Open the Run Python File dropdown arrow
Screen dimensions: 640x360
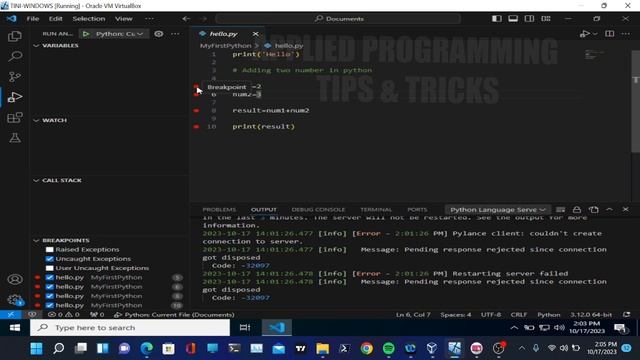coord(595,34)
